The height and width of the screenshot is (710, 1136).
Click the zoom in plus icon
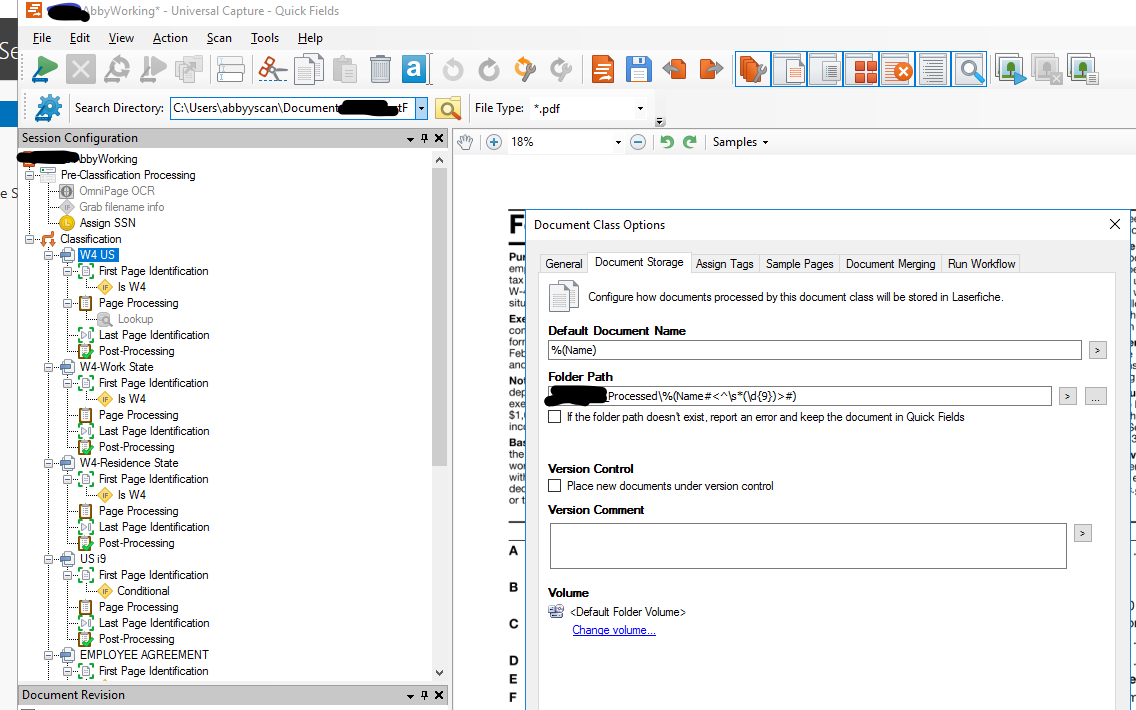494,142
